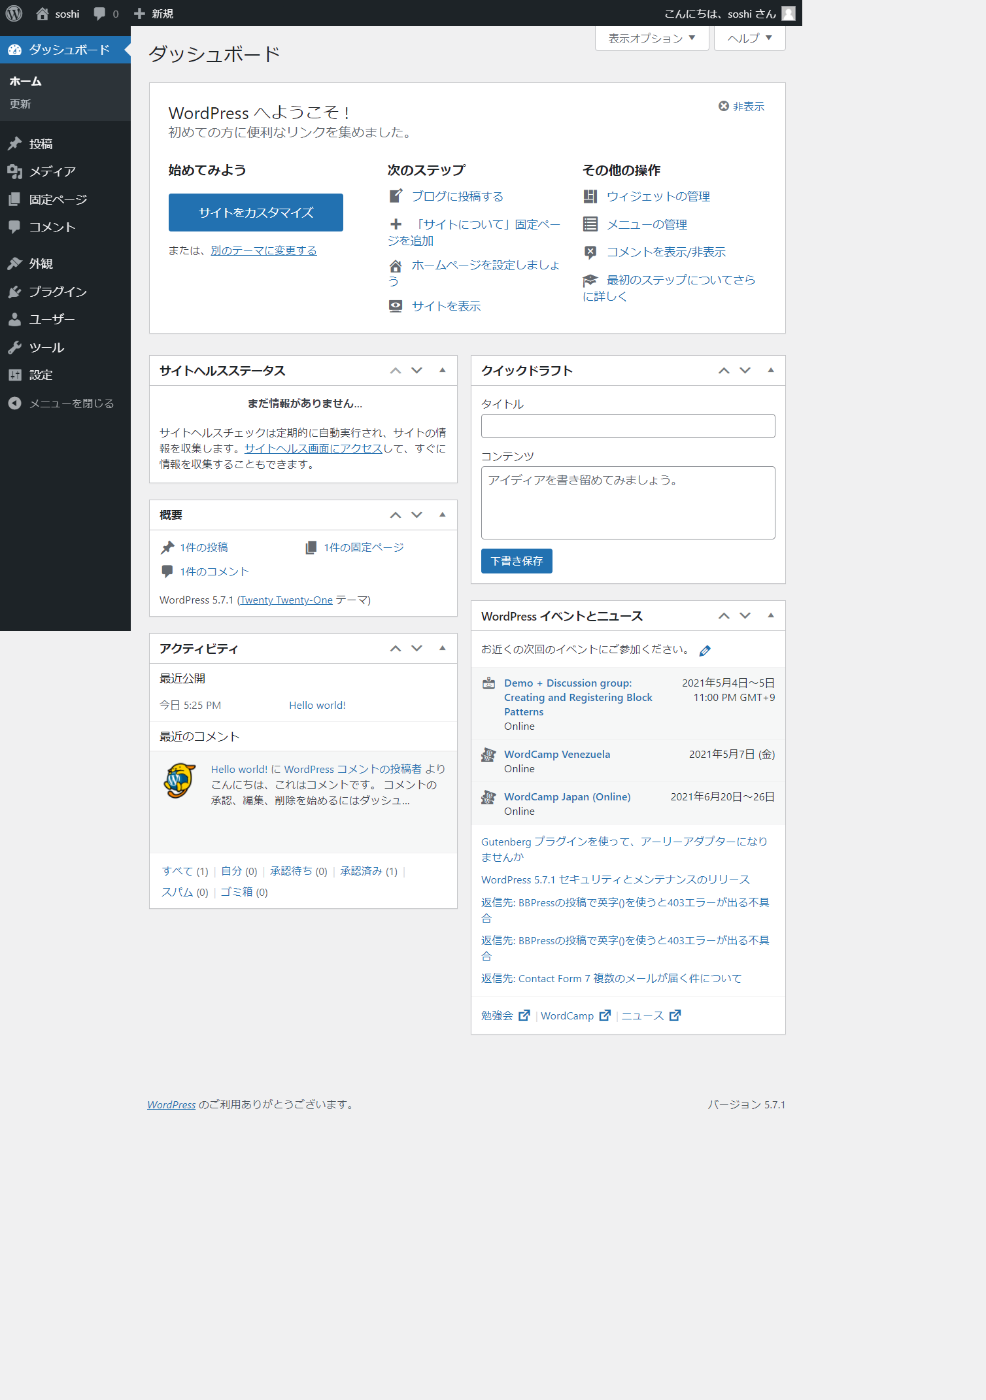Click the WordCamp Venezuela event icon
Screen dimensions: 986x1400
click(x=489, y=755)
